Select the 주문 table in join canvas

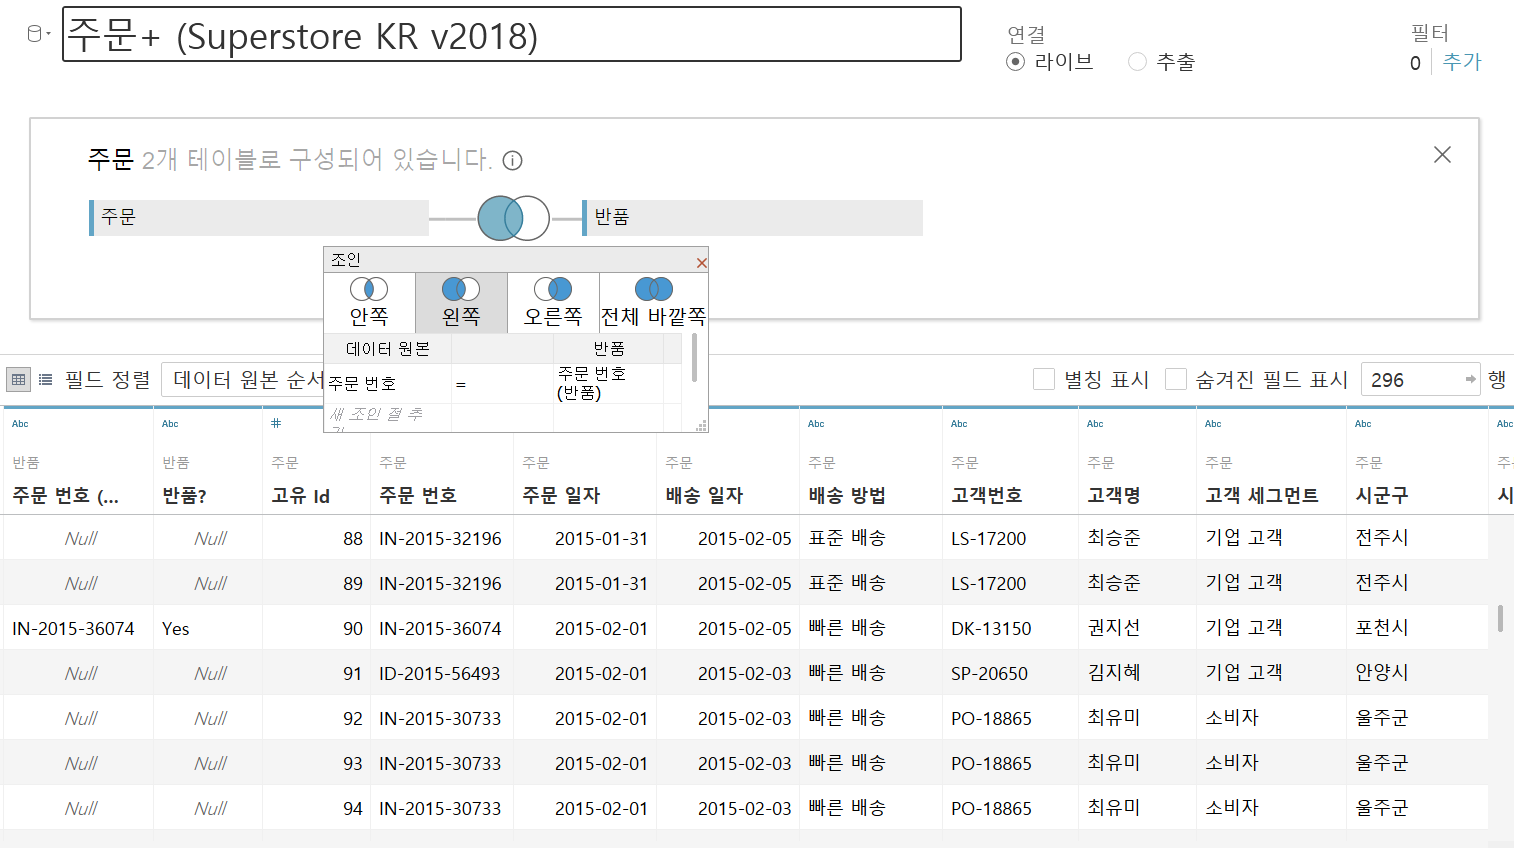[259, 218]
